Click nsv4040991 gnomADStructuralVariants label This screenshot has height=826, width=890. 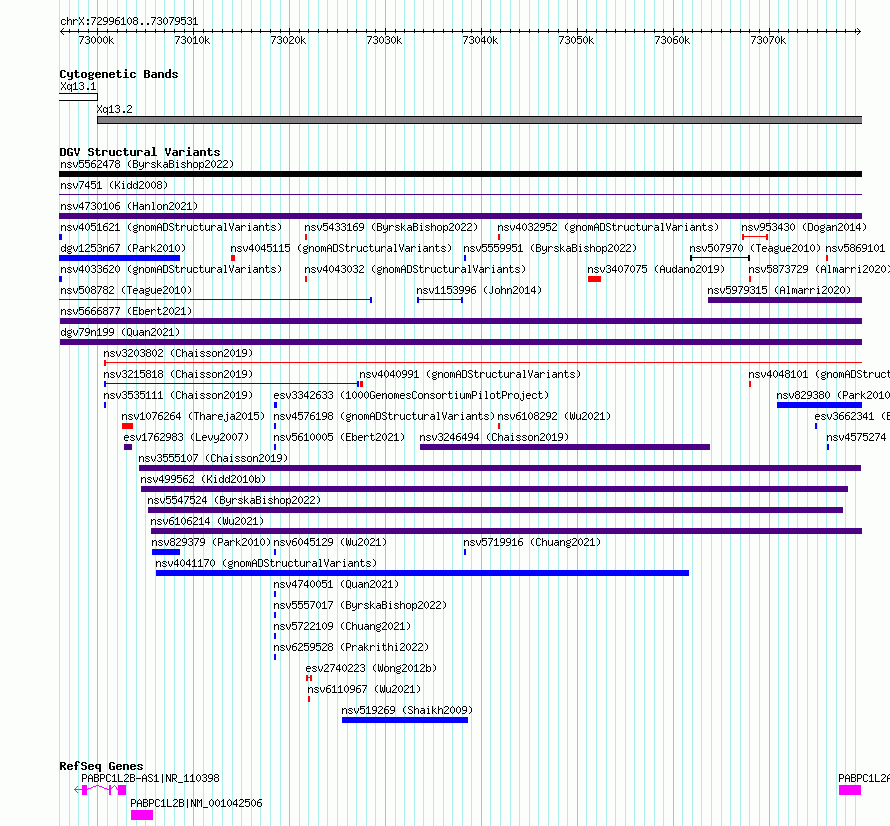[470, 374]
